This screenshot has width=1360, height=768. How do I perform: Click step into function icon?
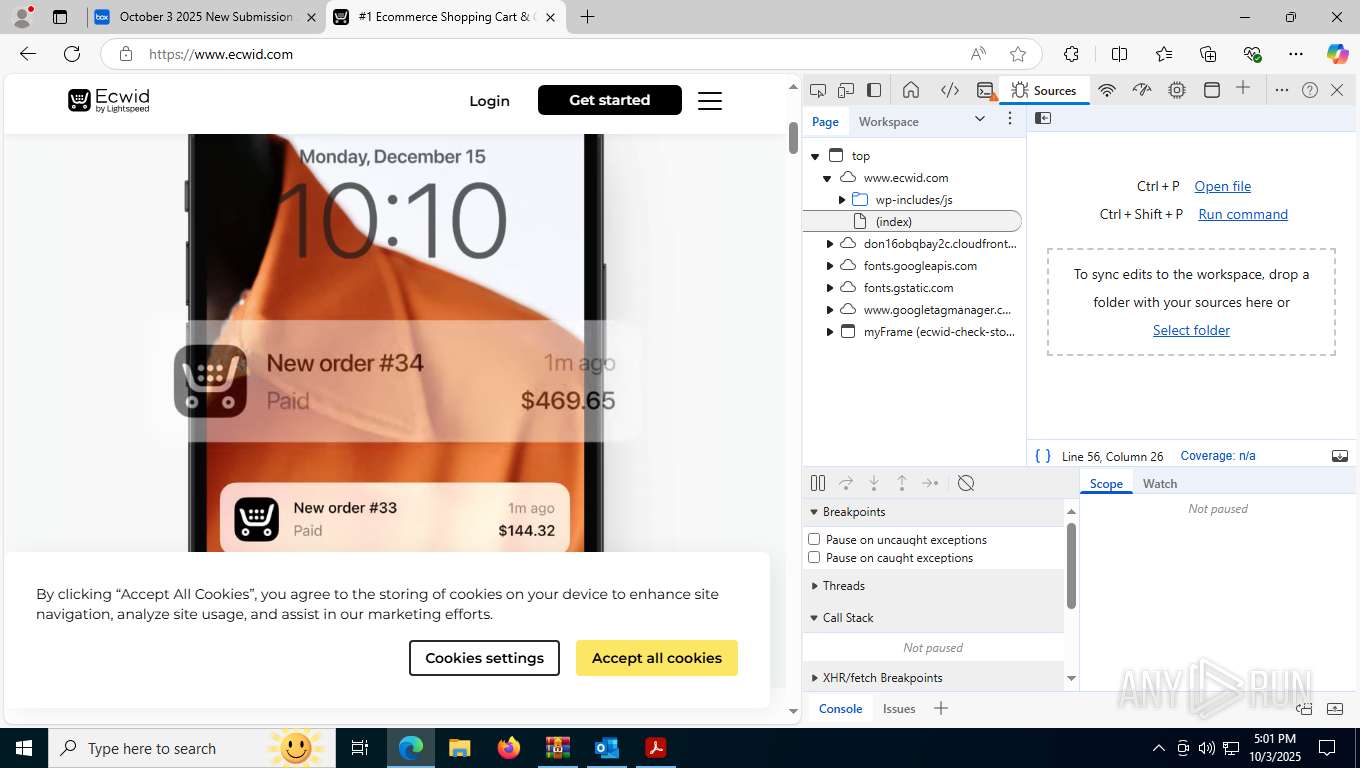point(874,483)
